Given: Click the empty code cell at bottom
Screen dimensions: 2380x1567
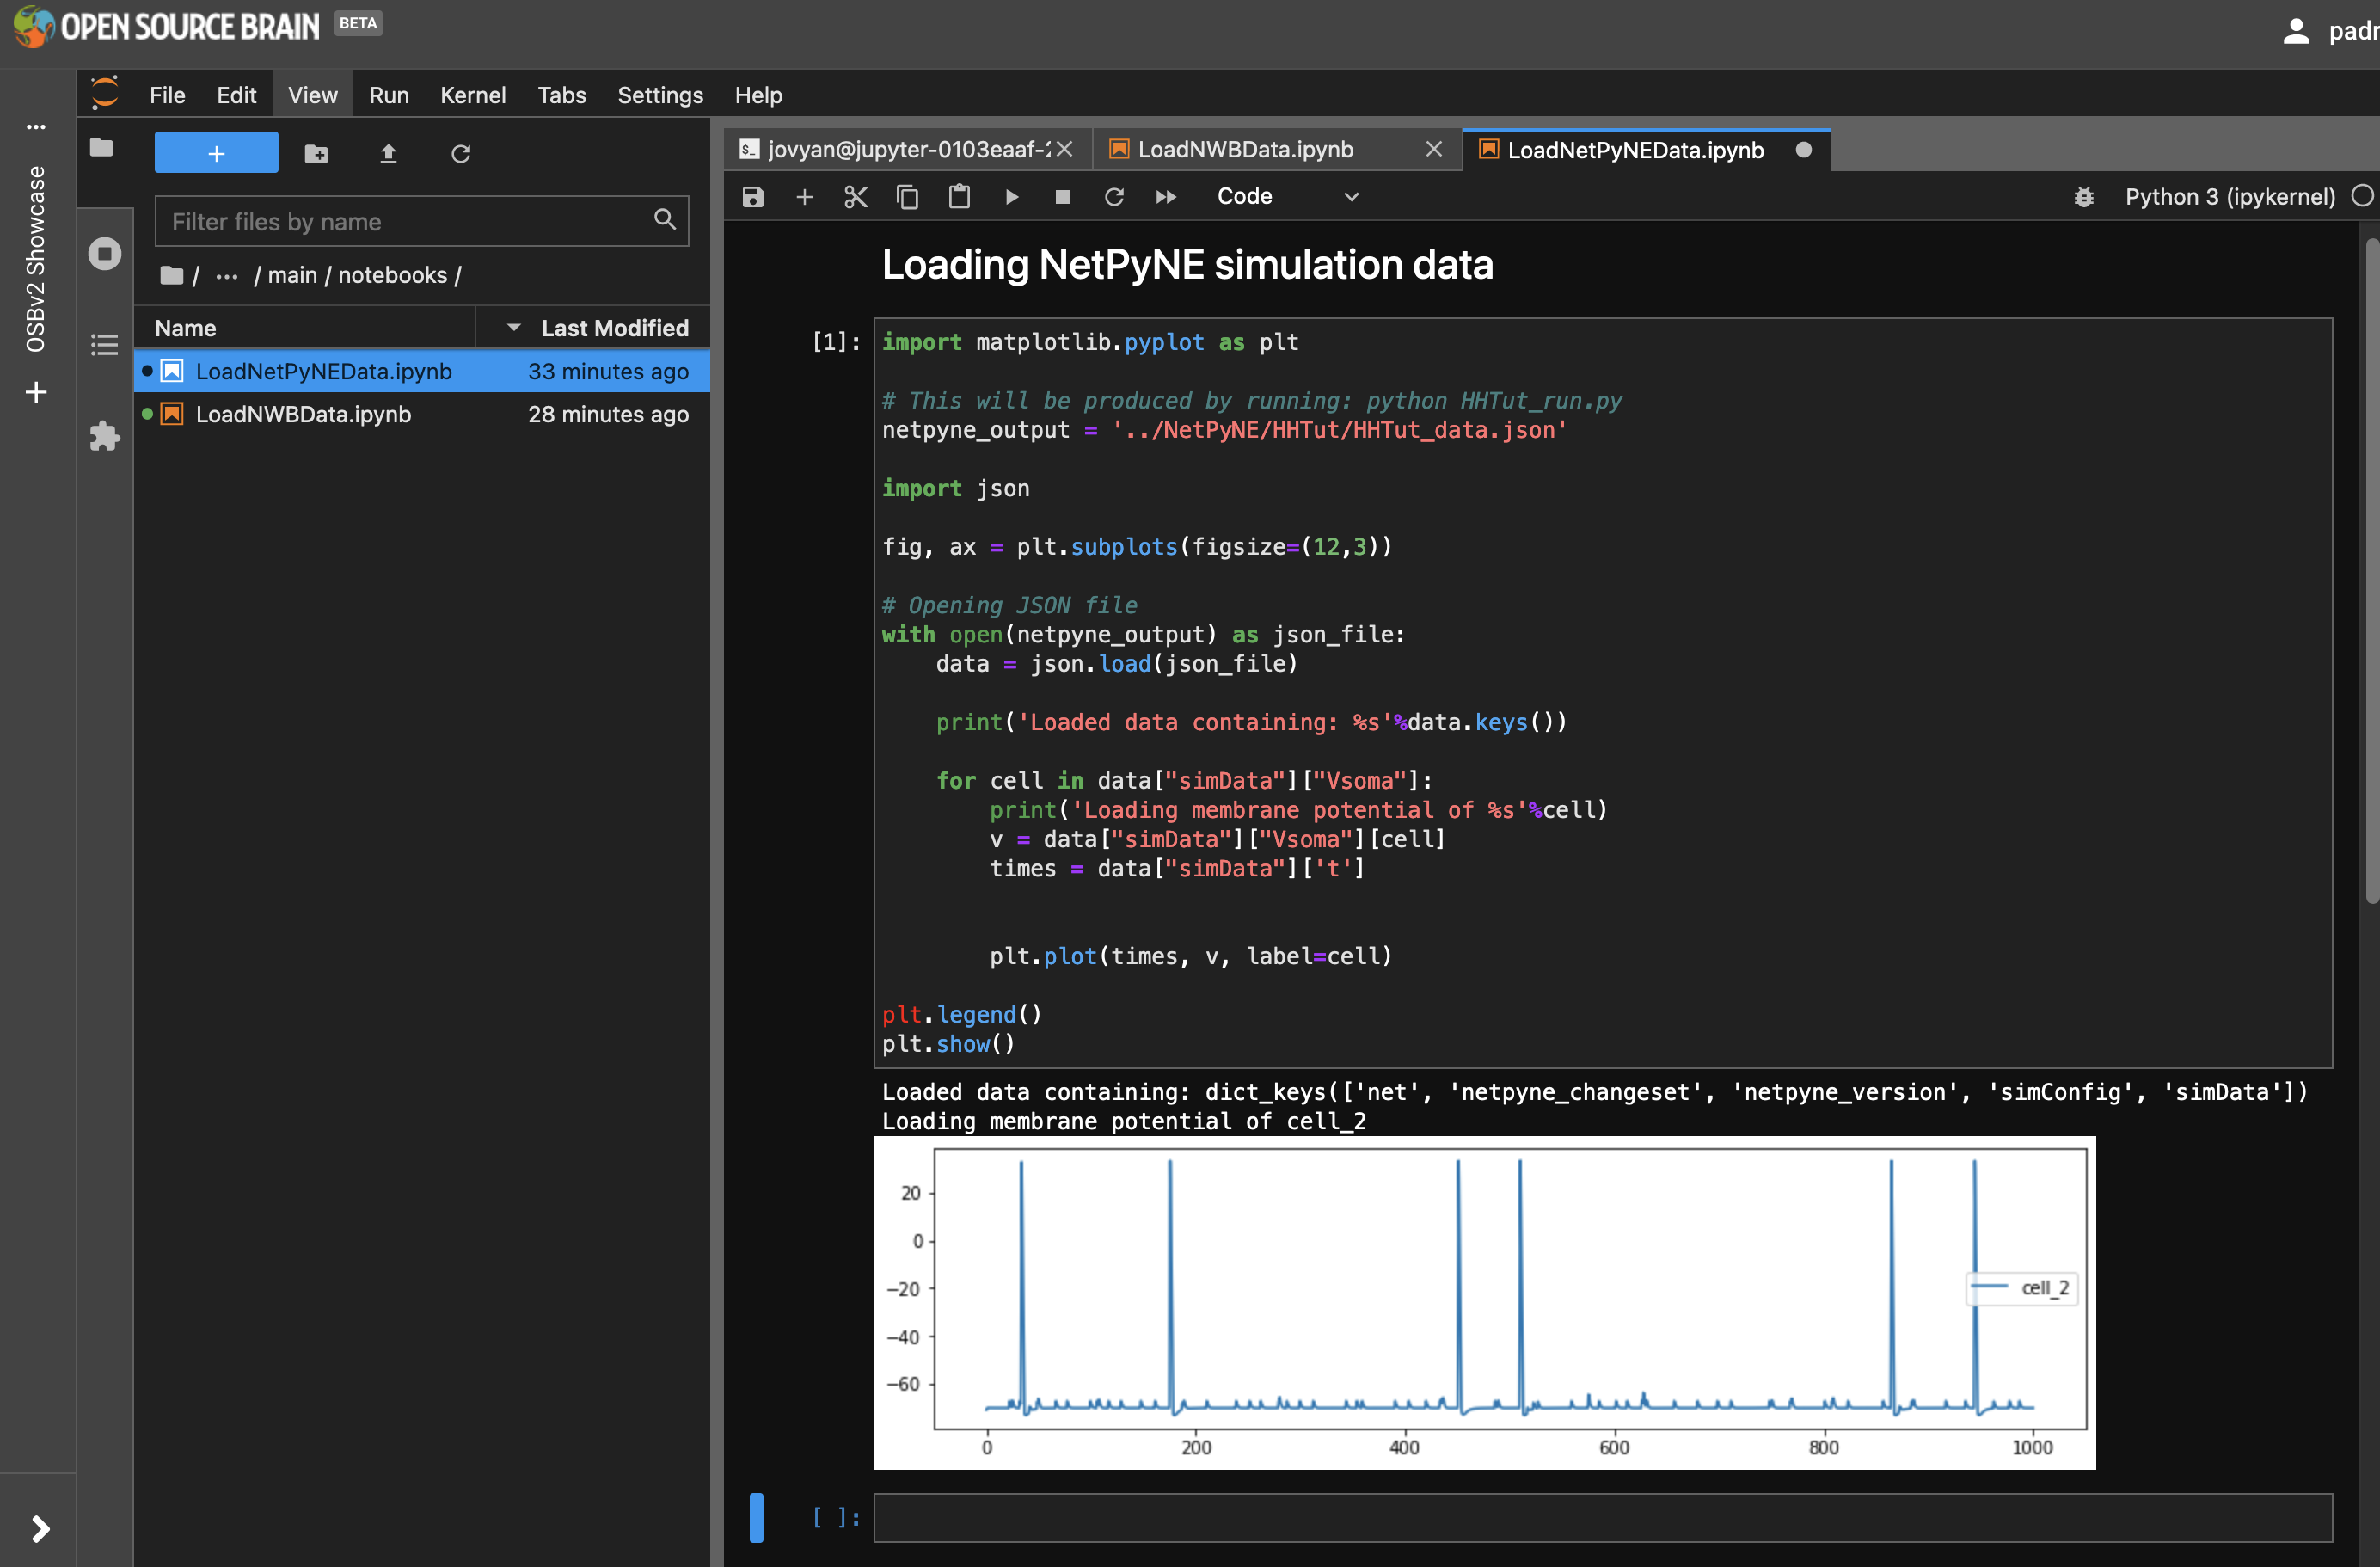Looking at the screenshot, I should (x=1603, y=1517).
